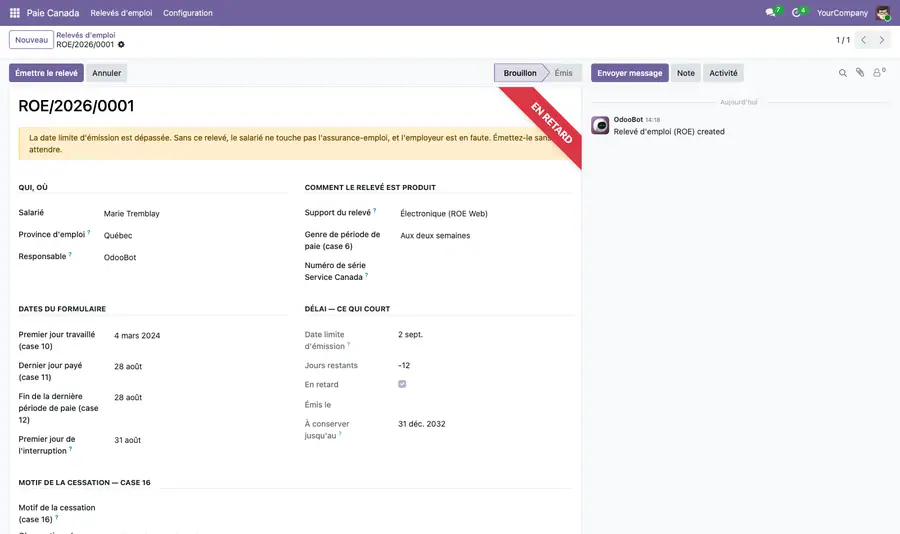Open the gear actions menu beside ROE/2026/0001
Screen dimensions: 900x534
coord(121,45)
